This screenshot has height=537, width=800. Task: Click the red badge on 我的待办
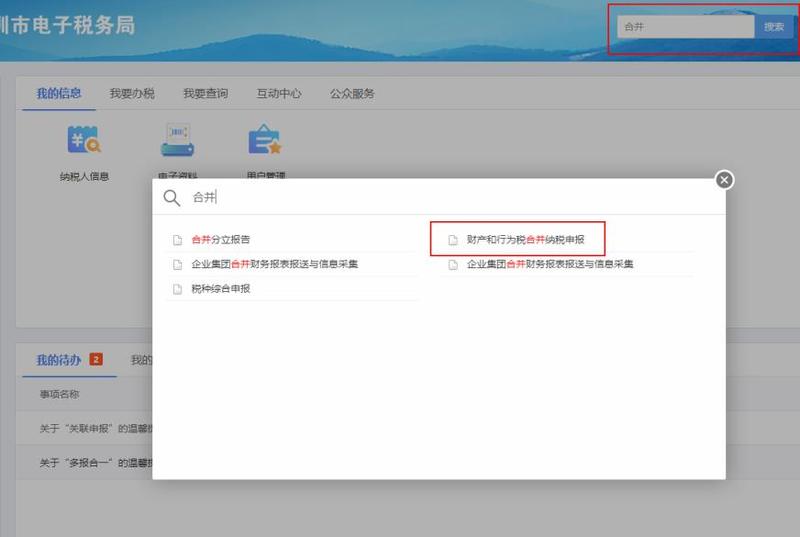[x=96, y=360]
